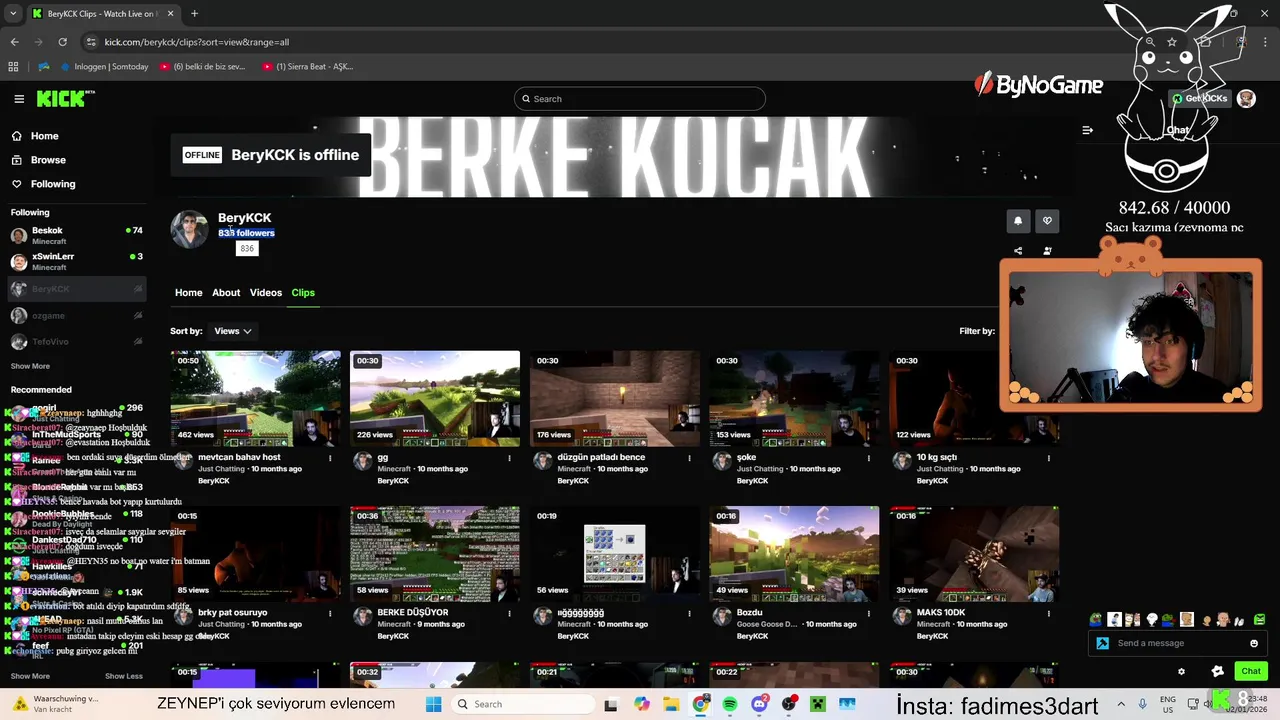Play the 'şoke' clip thumbnail

794,398
